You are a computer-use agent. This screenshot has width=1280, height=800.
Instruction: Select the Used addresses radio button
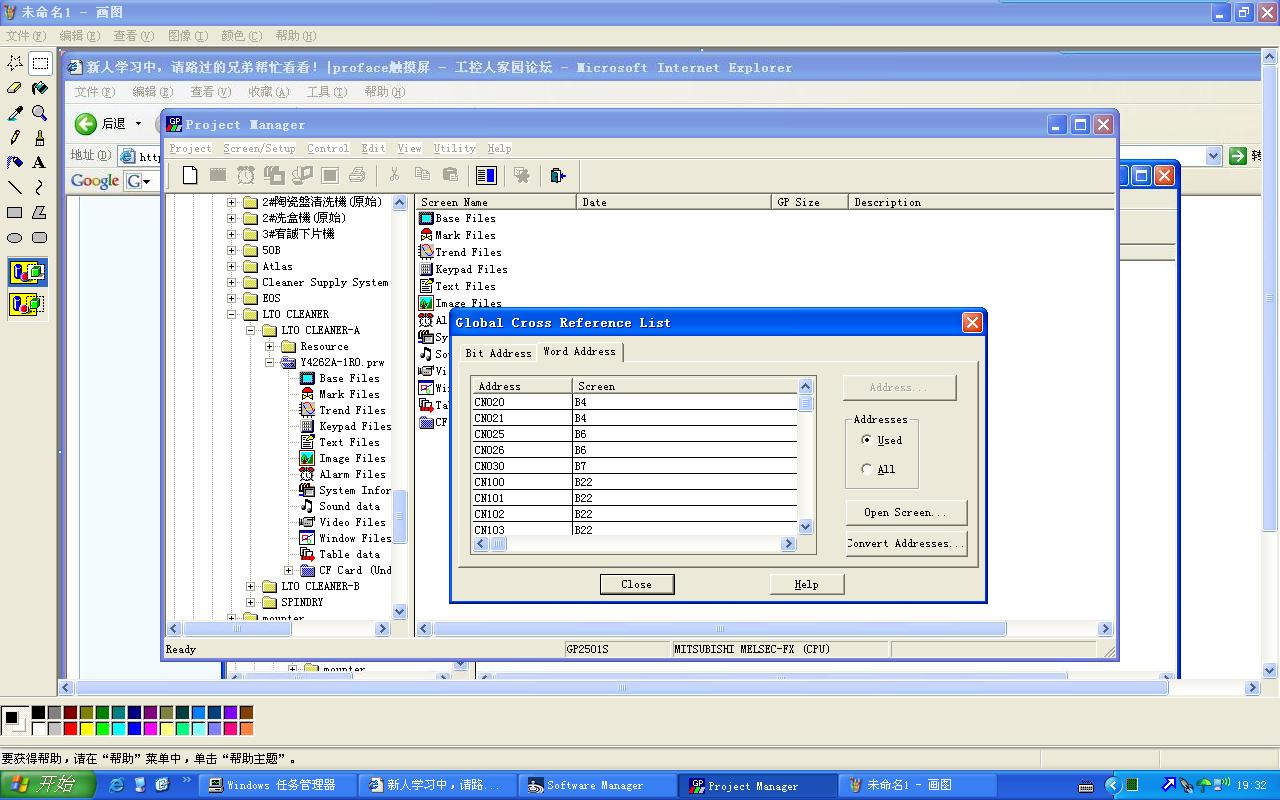point(867,440)
